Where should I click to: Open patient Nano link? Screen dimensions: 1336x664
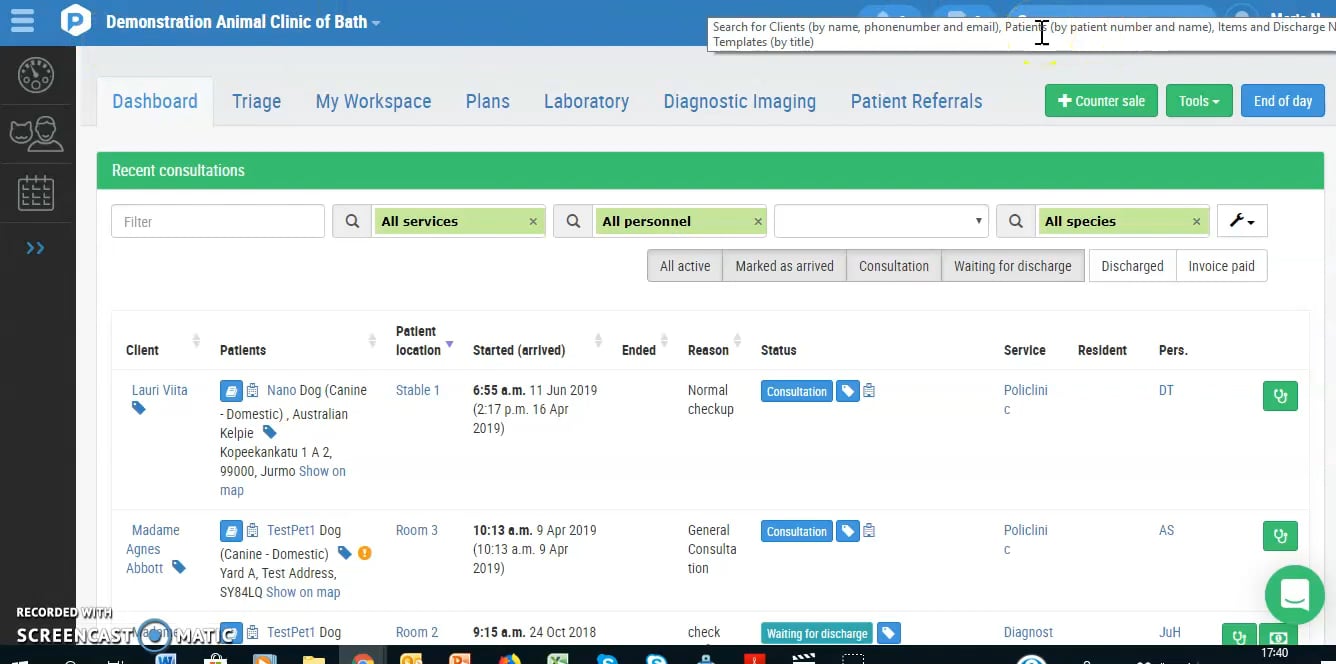pos(281,390)
